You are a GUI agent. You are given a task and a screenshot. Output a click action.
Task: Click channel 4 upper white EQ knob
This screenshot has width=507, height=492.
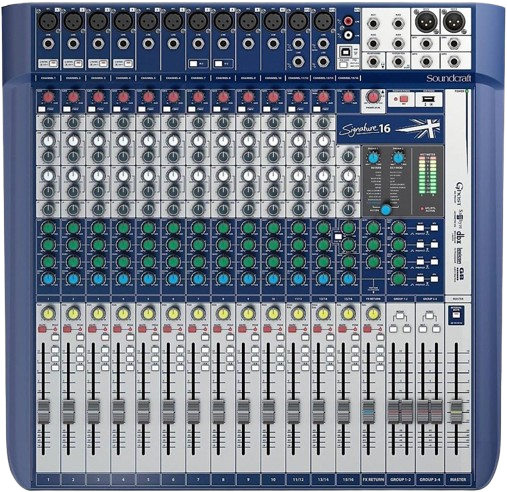point(123,141)
